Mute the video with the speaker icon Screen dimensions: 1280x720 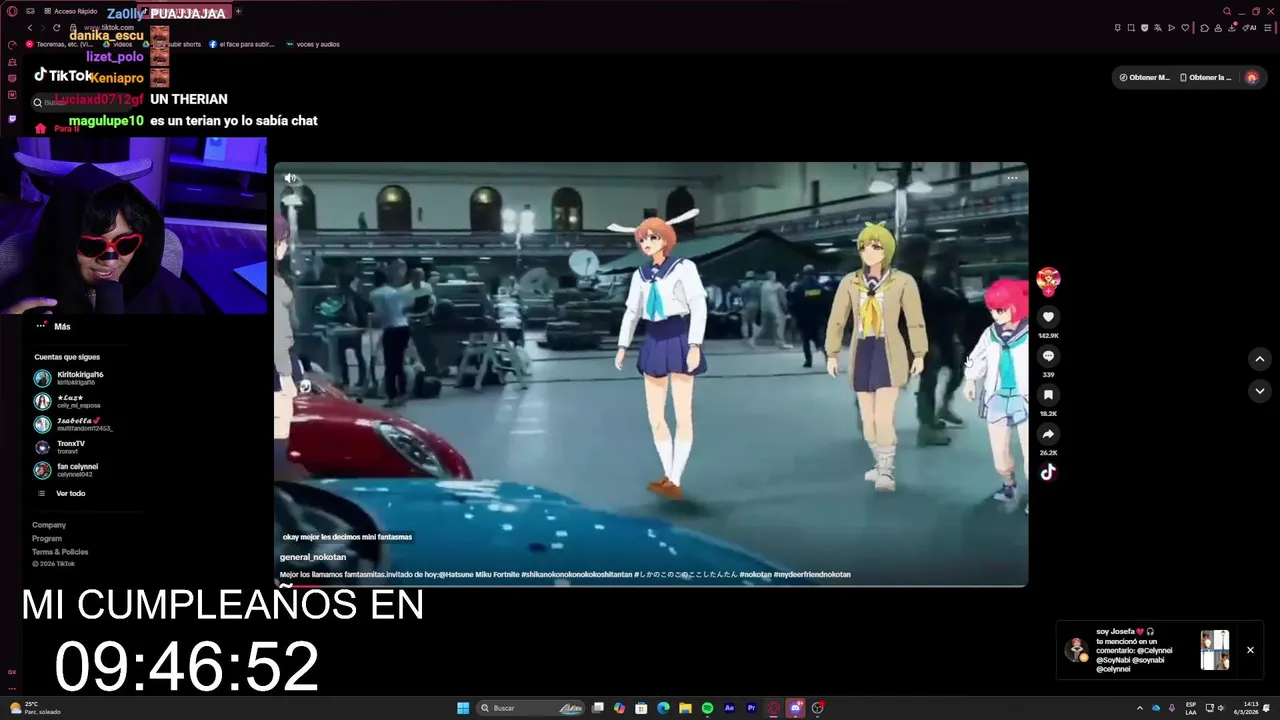tap(290, 178)
